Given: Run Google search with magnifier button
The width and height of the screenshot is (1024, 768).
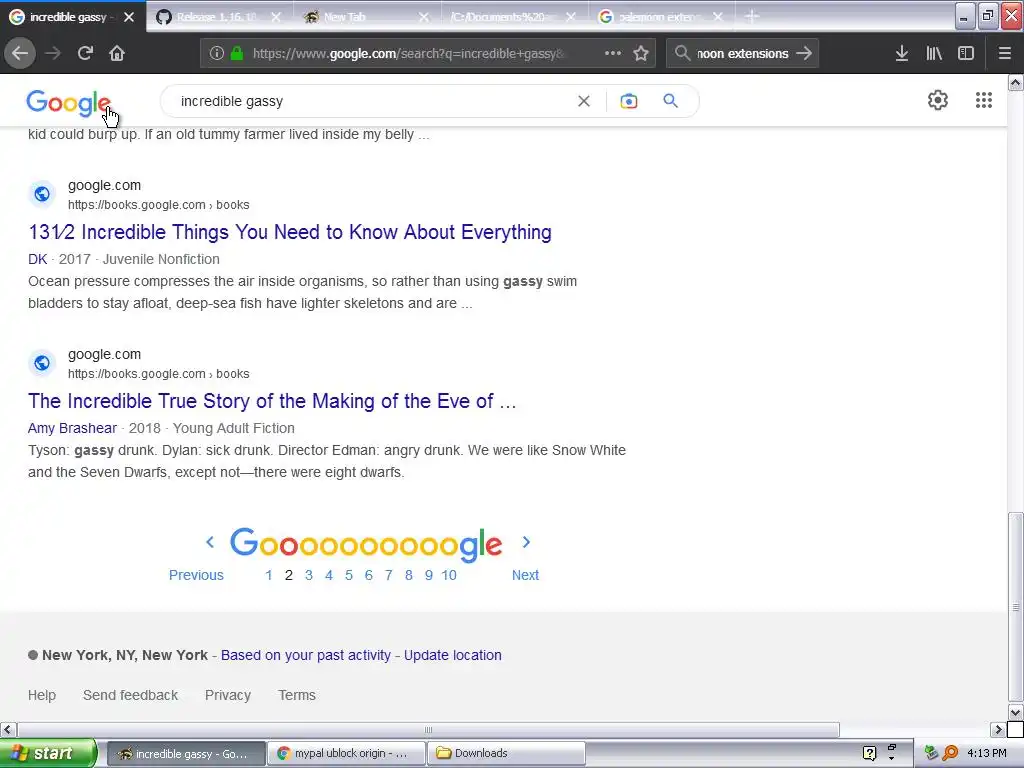Looking at the screenshot, I should [671, 101].
